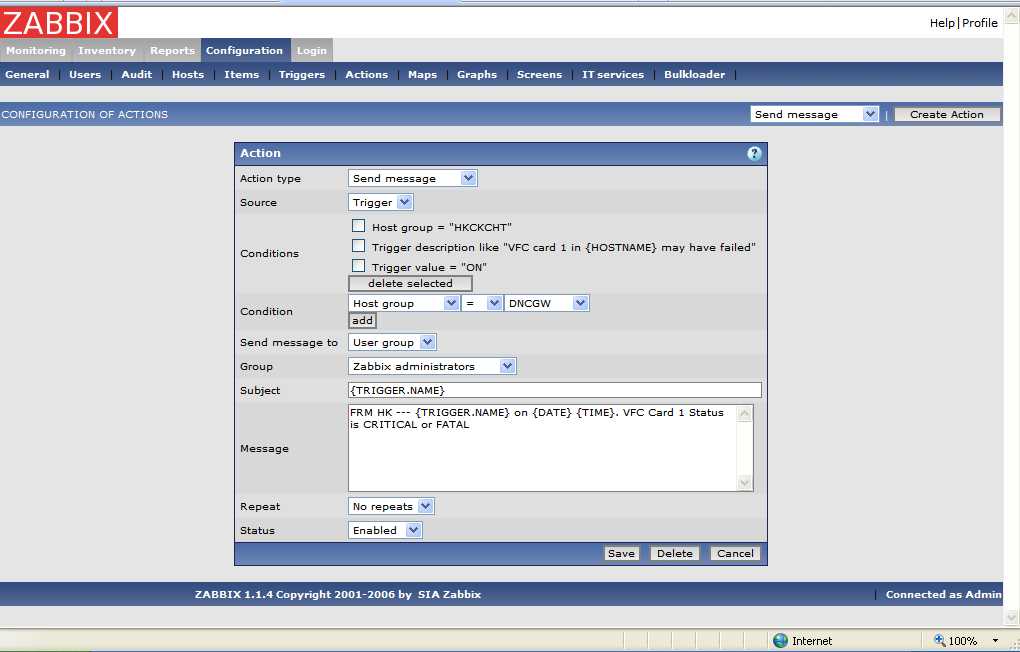Select the Configuration tab
This screenshot has height=652, width=1020.
(x=245, y=51)
